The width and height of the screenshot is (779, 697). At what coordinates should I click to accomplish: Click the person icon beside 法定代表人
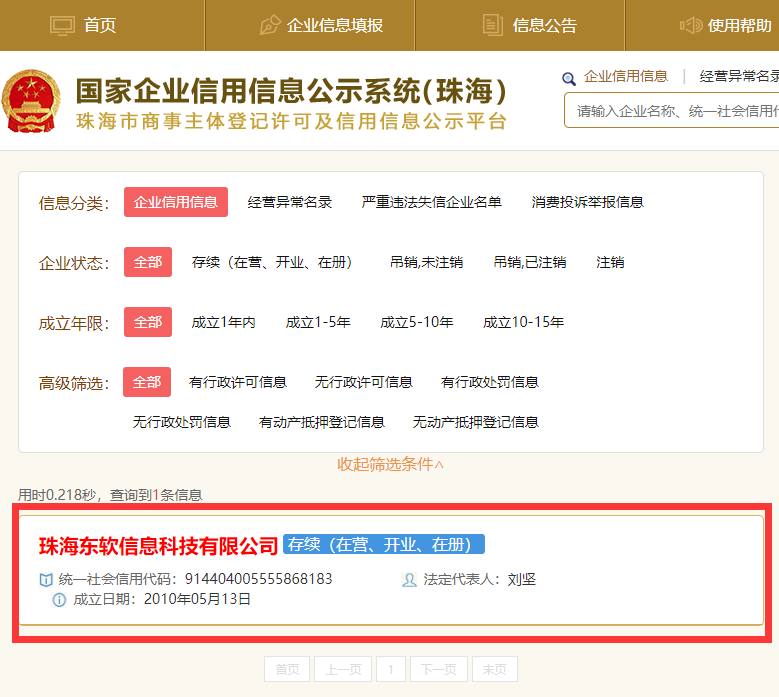pyautogui.click(x=409, y=579)
